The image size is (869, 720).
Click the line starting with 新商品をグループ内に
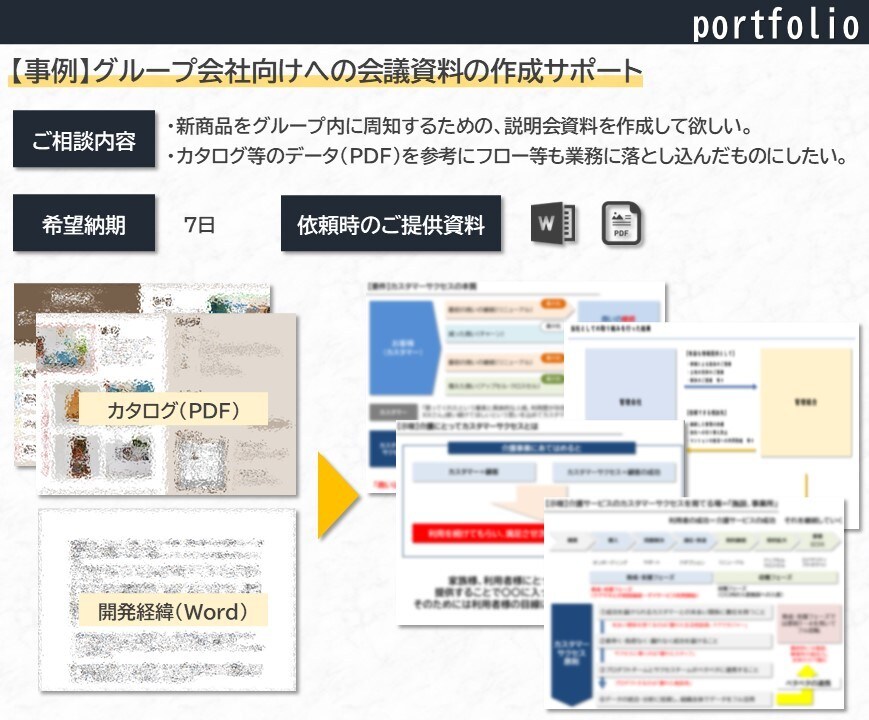pos(459,126)
